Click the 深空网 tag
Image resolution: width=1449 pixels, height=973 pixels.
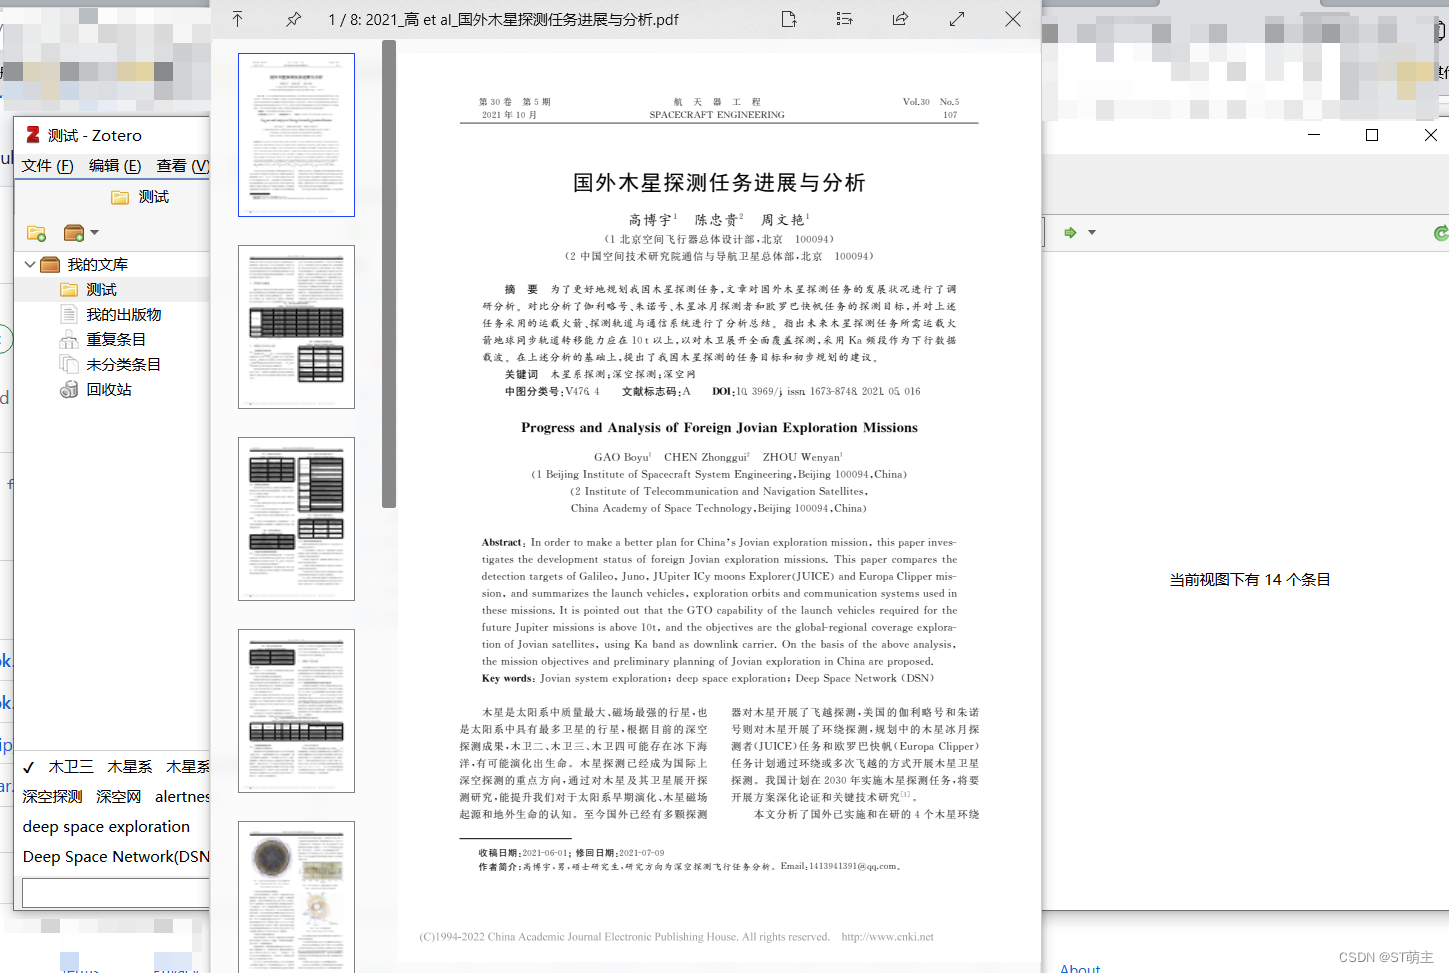pos(119,797)
